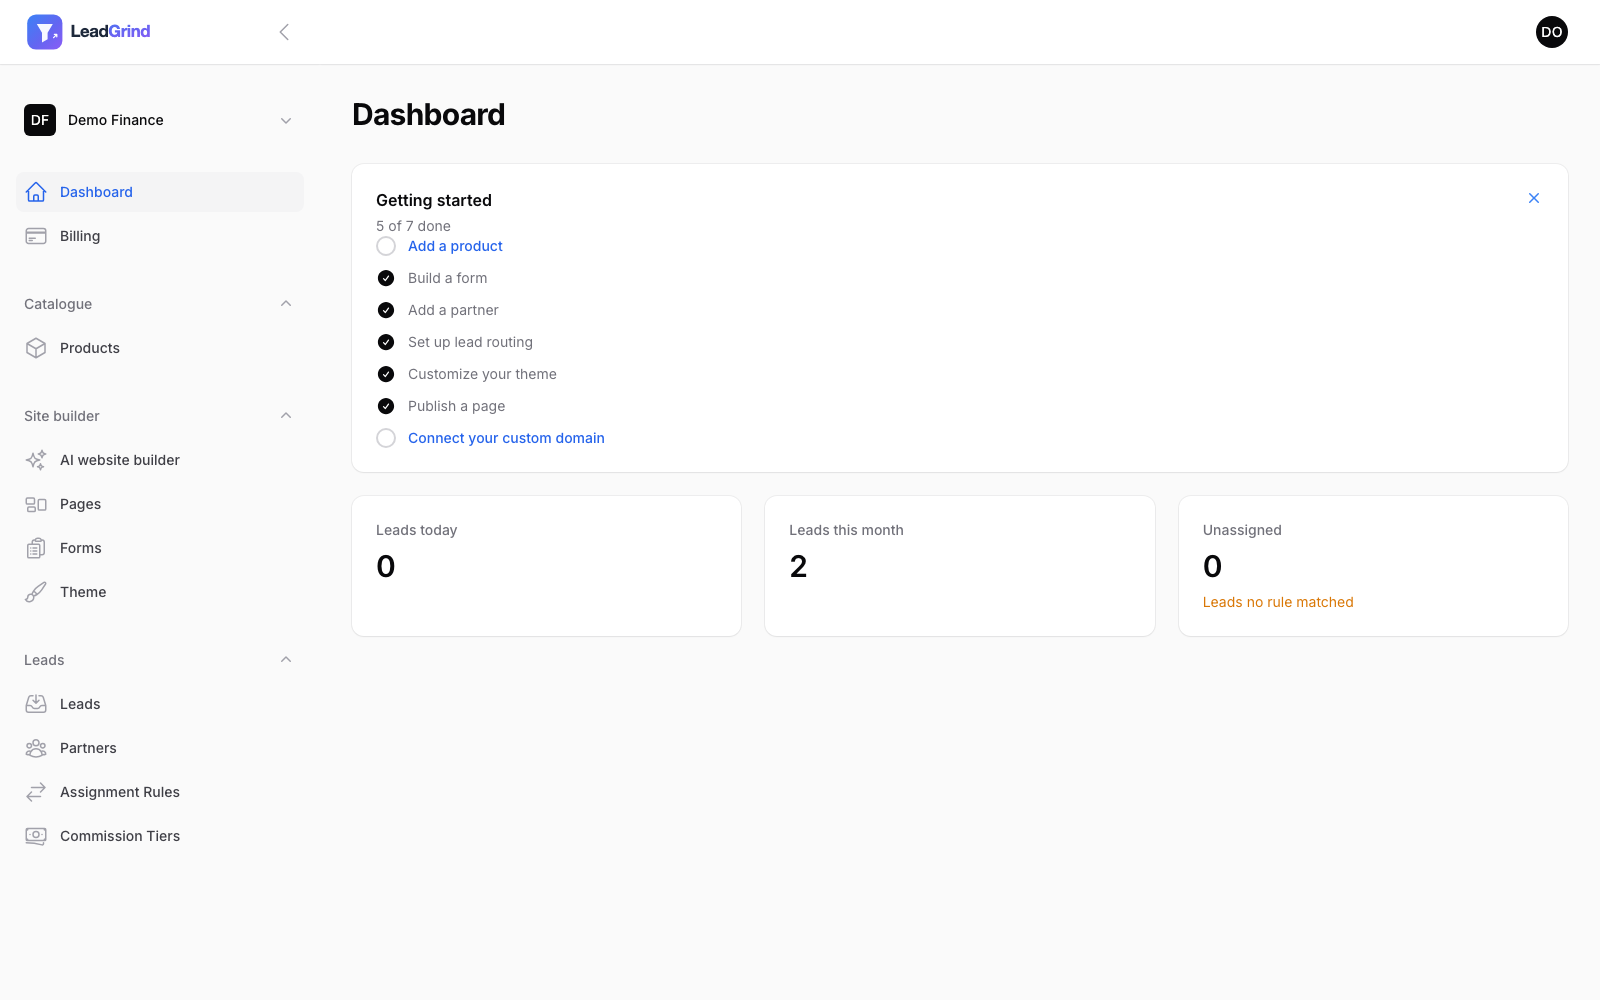
Task: Click the Dashboard home icon in sidebar
Action: coord(36,192)
